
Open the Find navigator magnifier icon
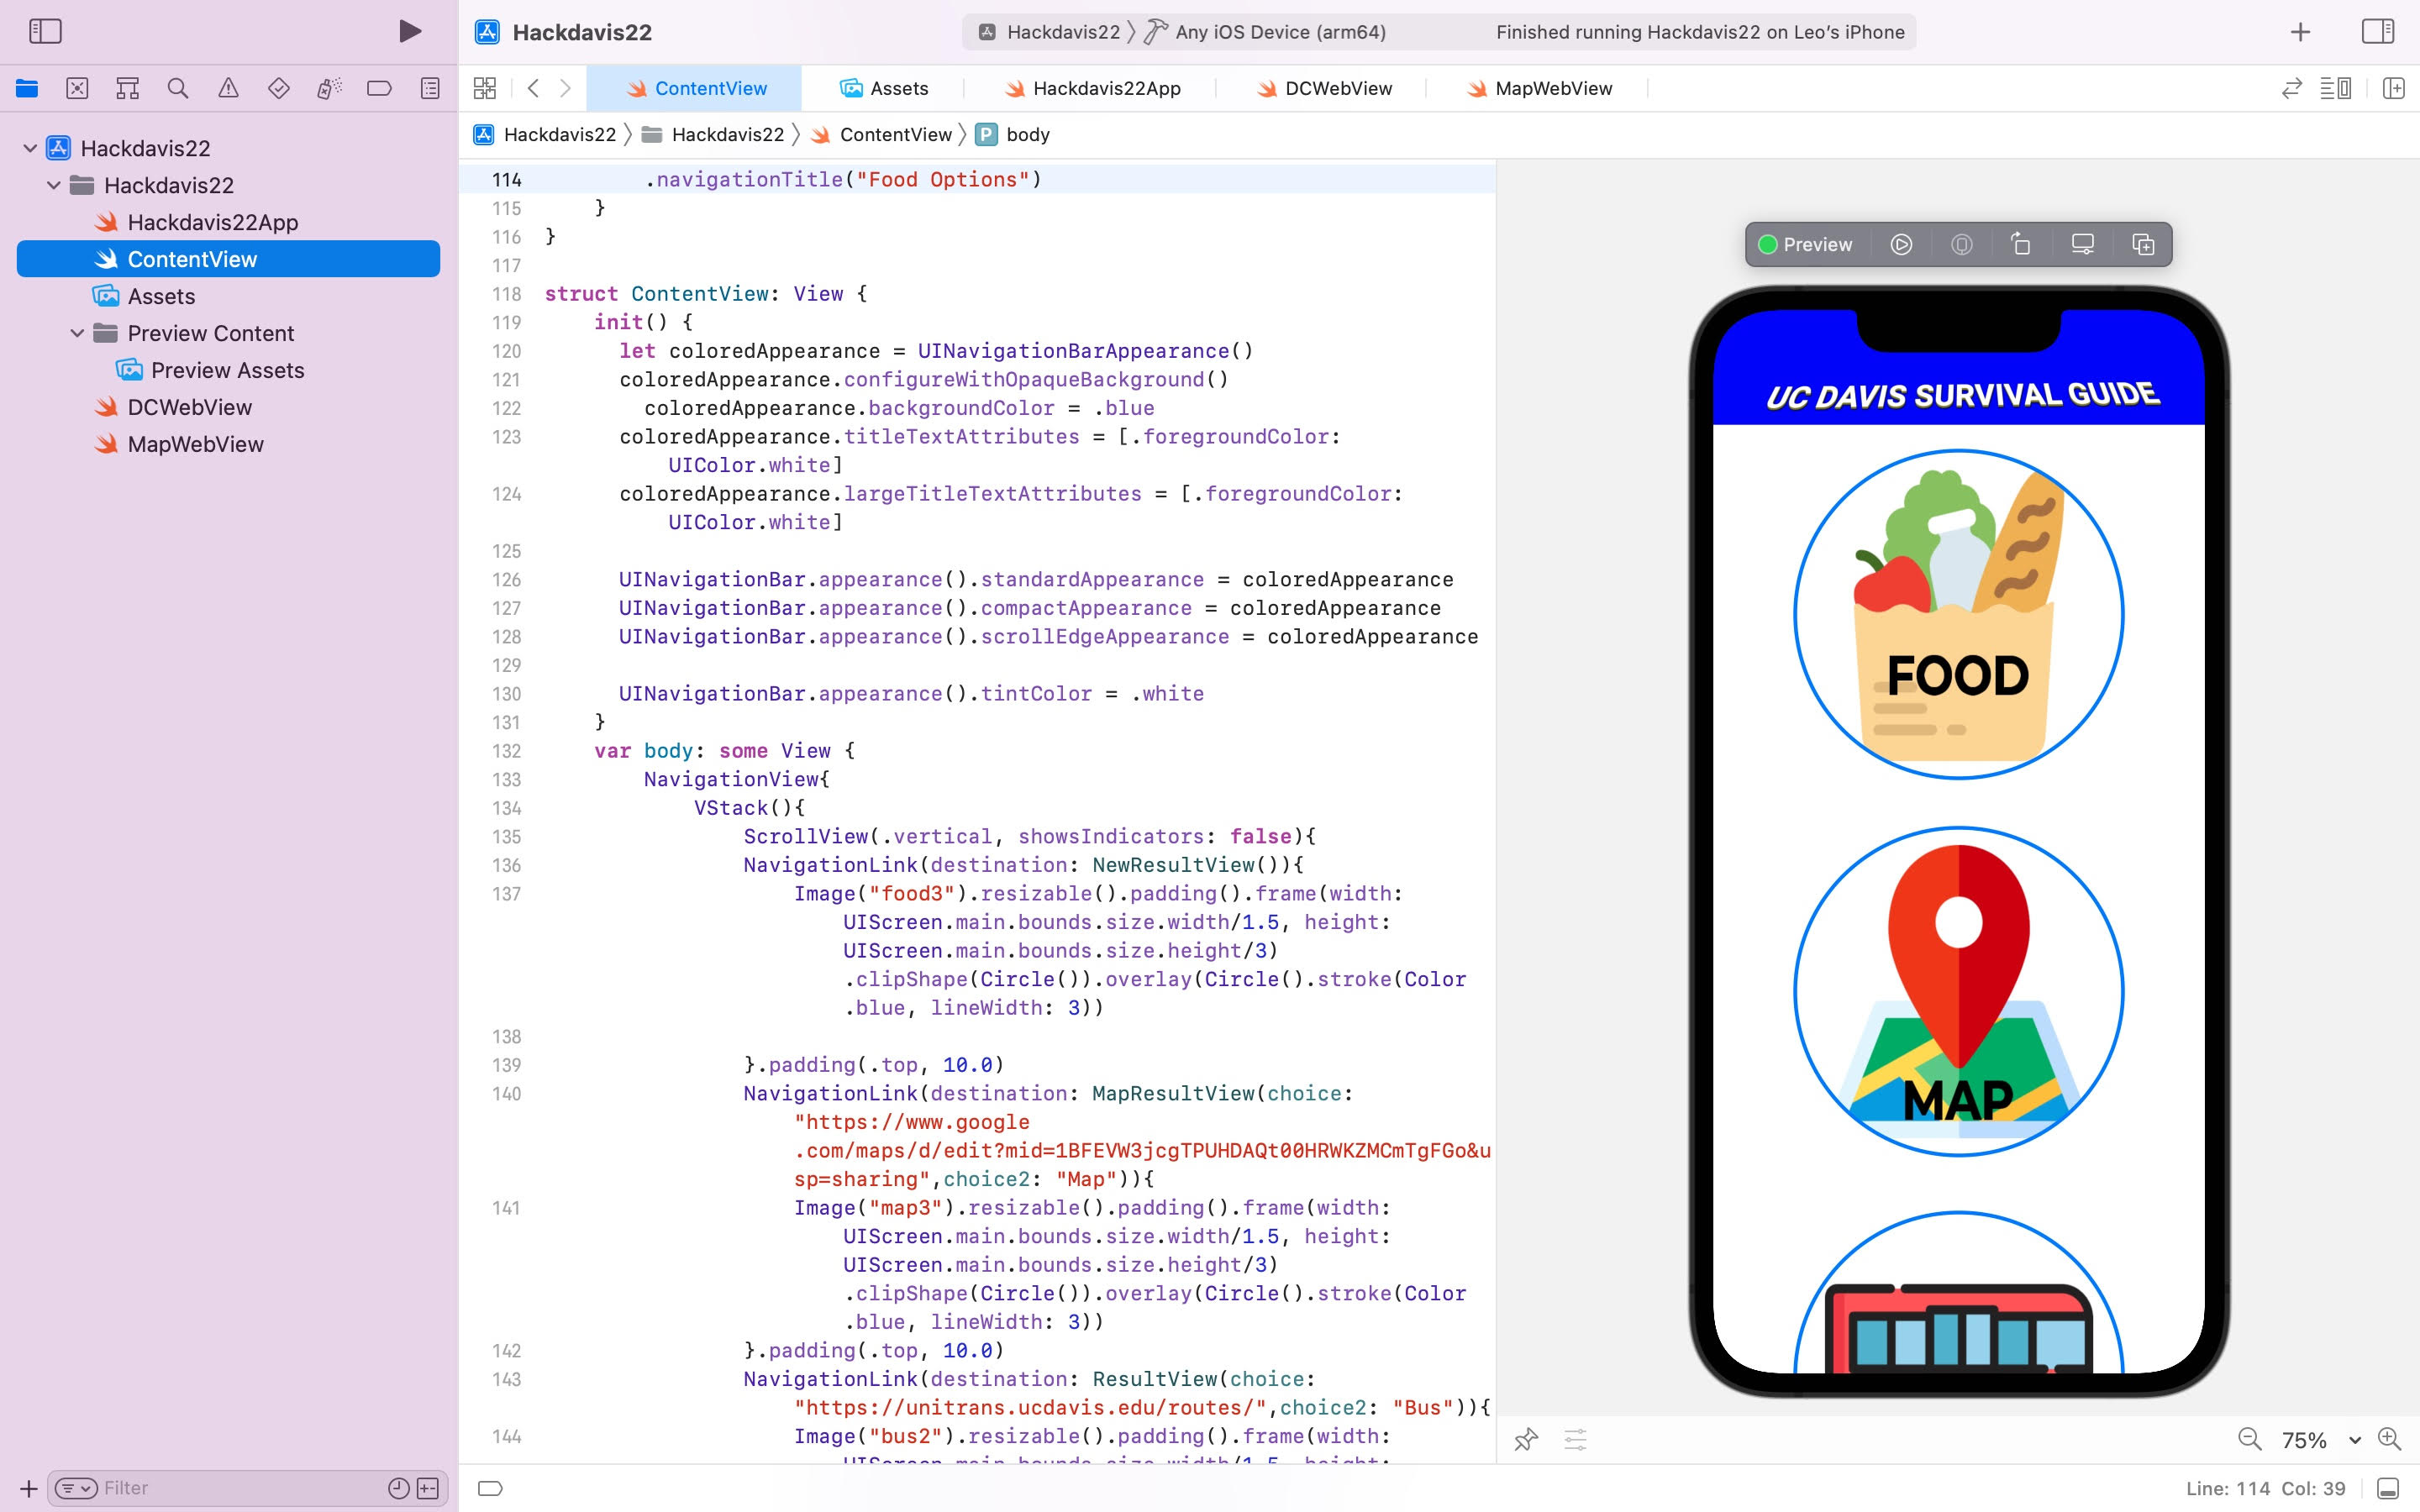tap(178, 88)
